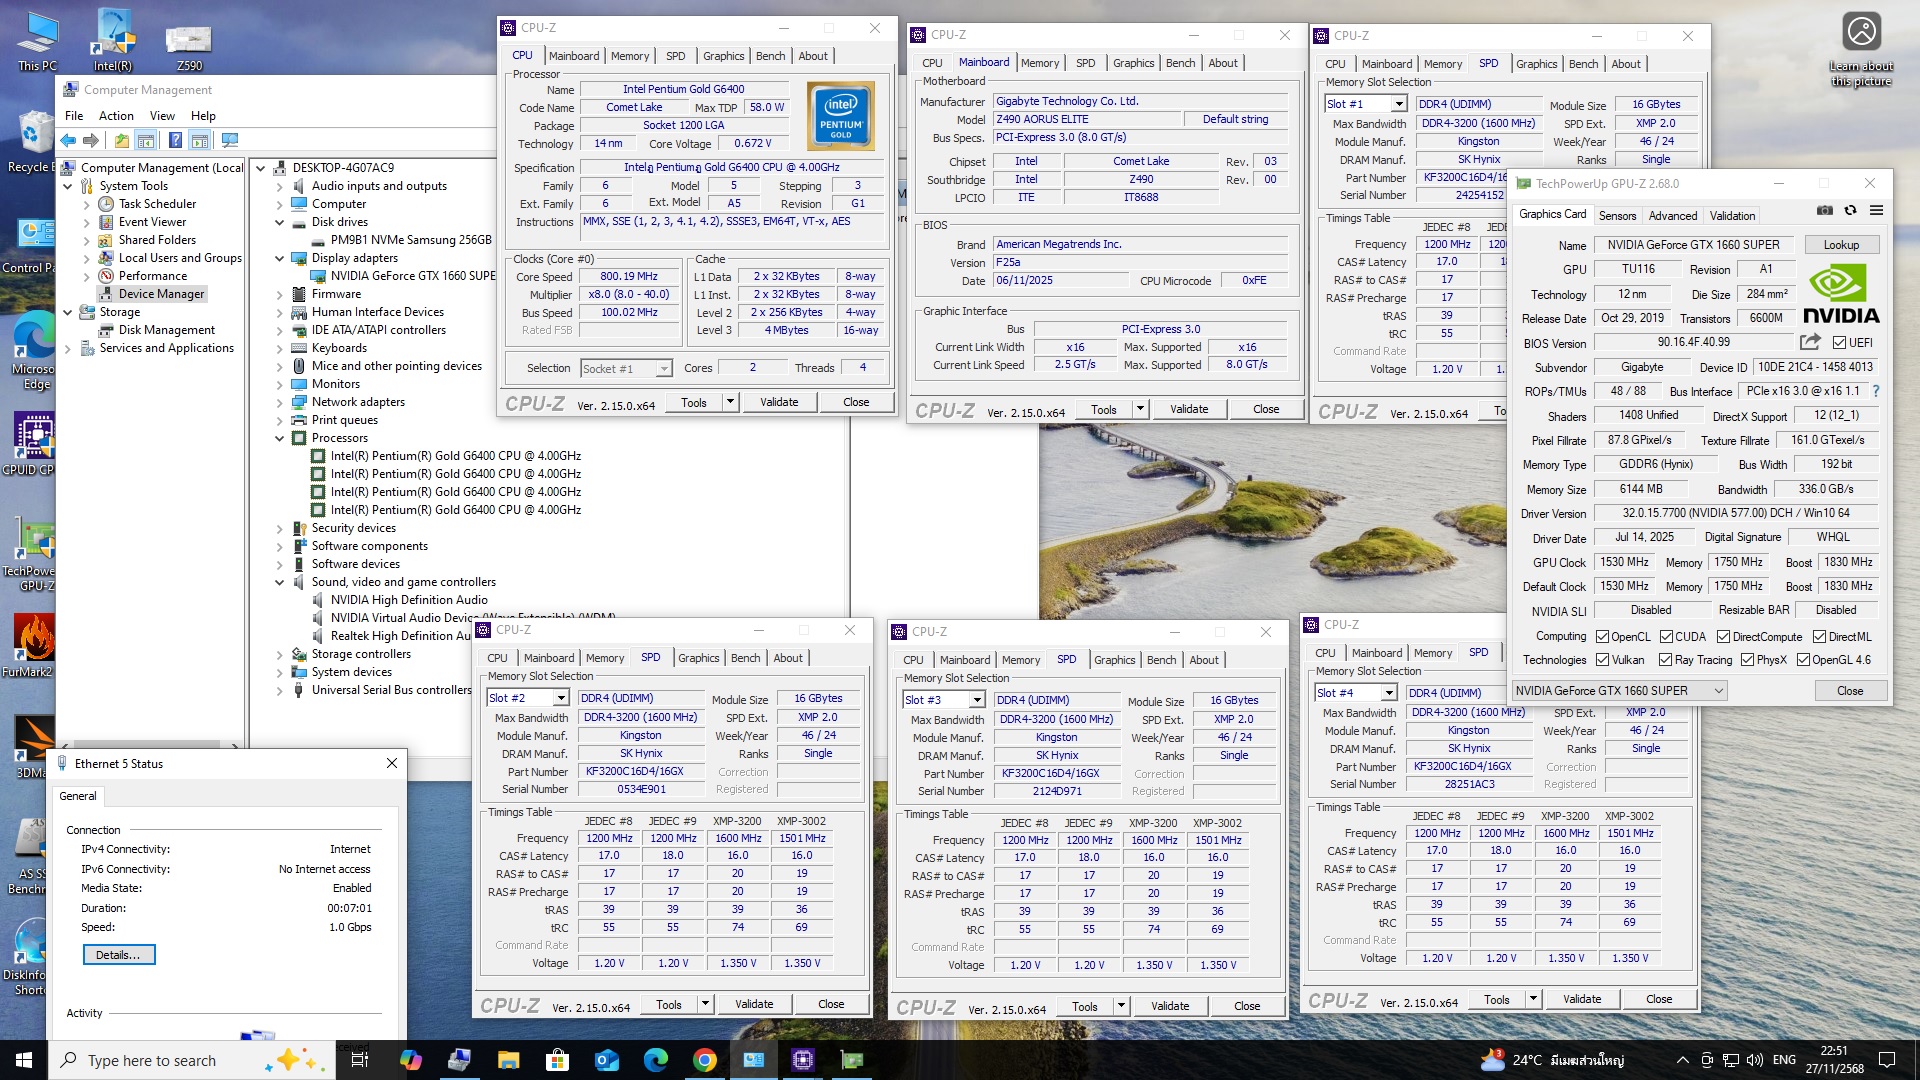This screenshot has height=1080, width=1920.
Task: Click the Help icon in Computer Management toolbar
Action: (x=175, y=141)
